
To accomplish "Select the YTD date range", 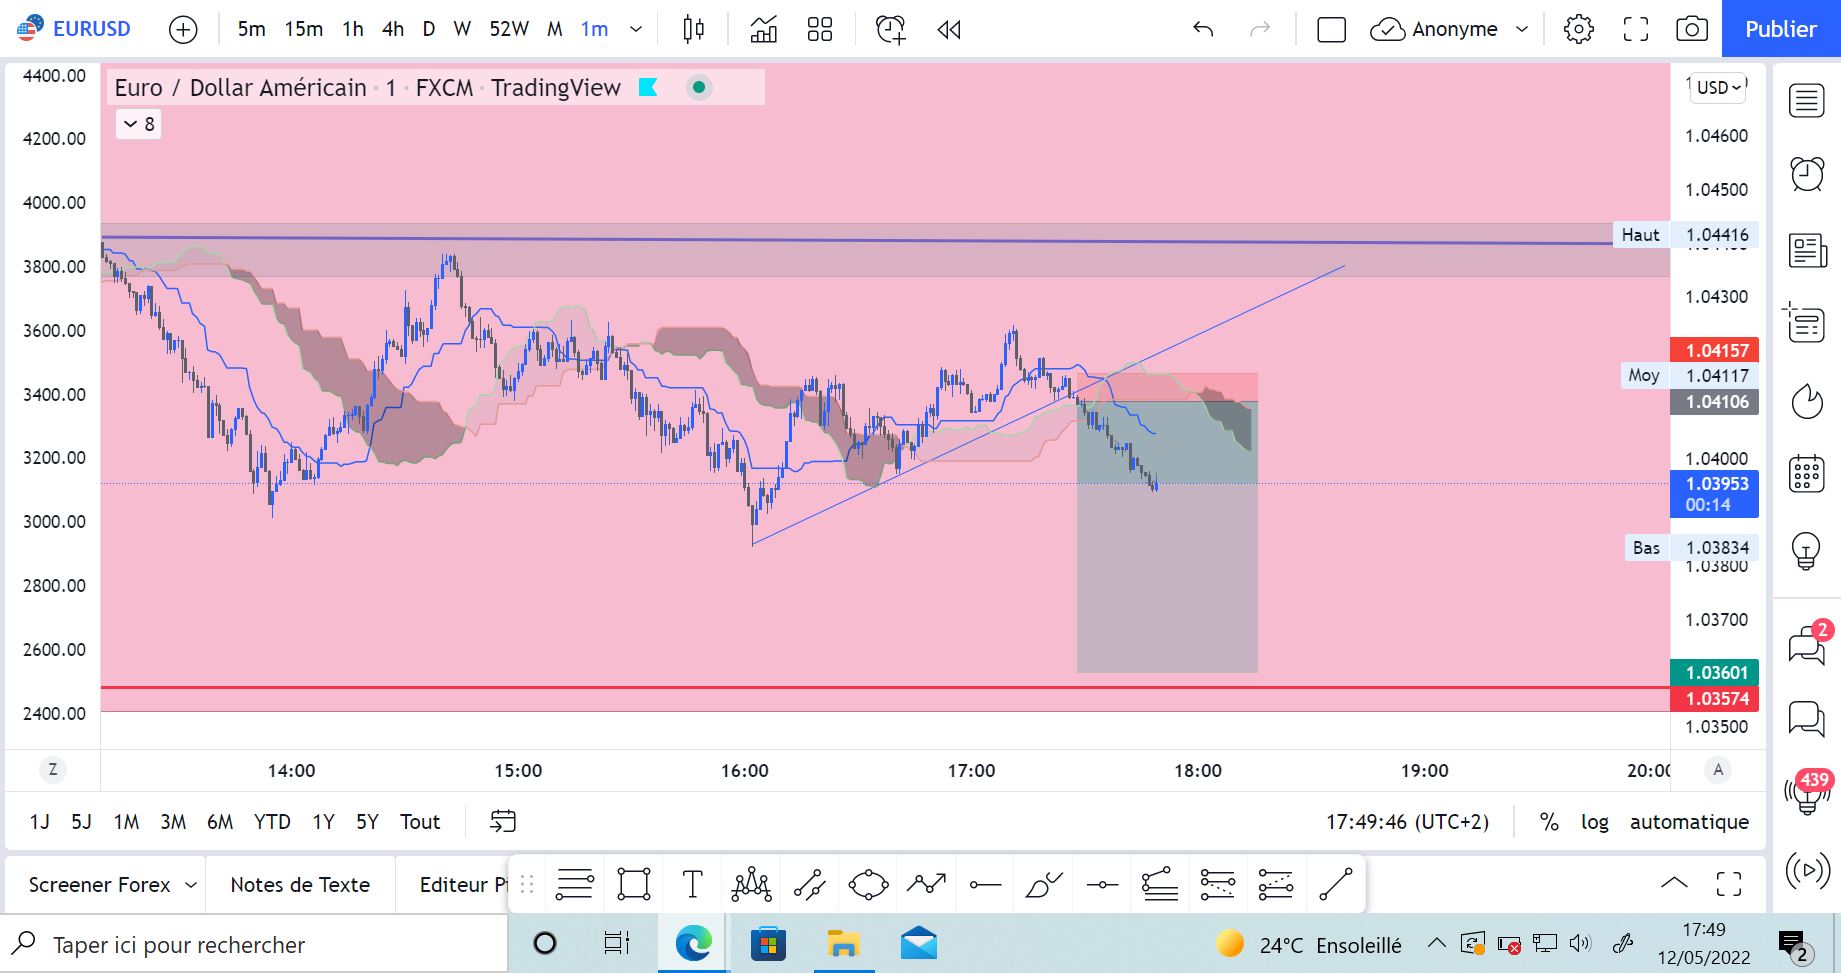I will point(272,822).
